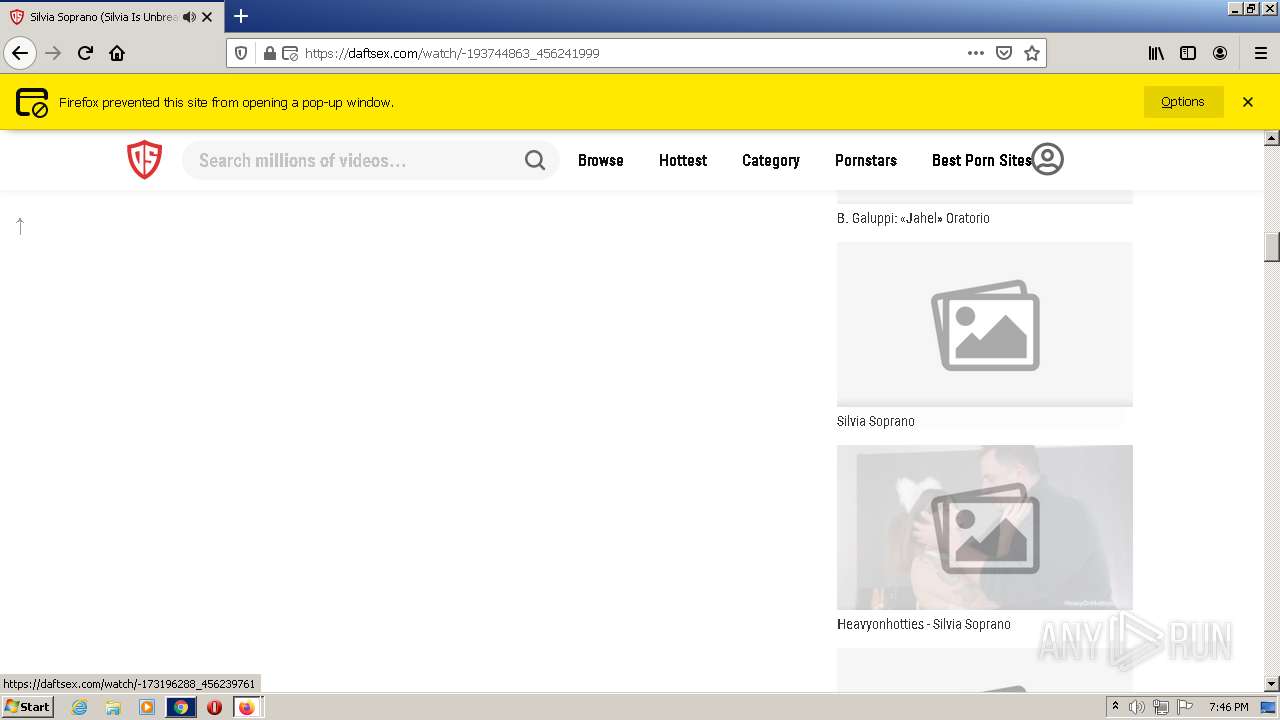Screen dimensions: 1280x720
Task: Open page actions three-dot menu
Action: point(976,53)
